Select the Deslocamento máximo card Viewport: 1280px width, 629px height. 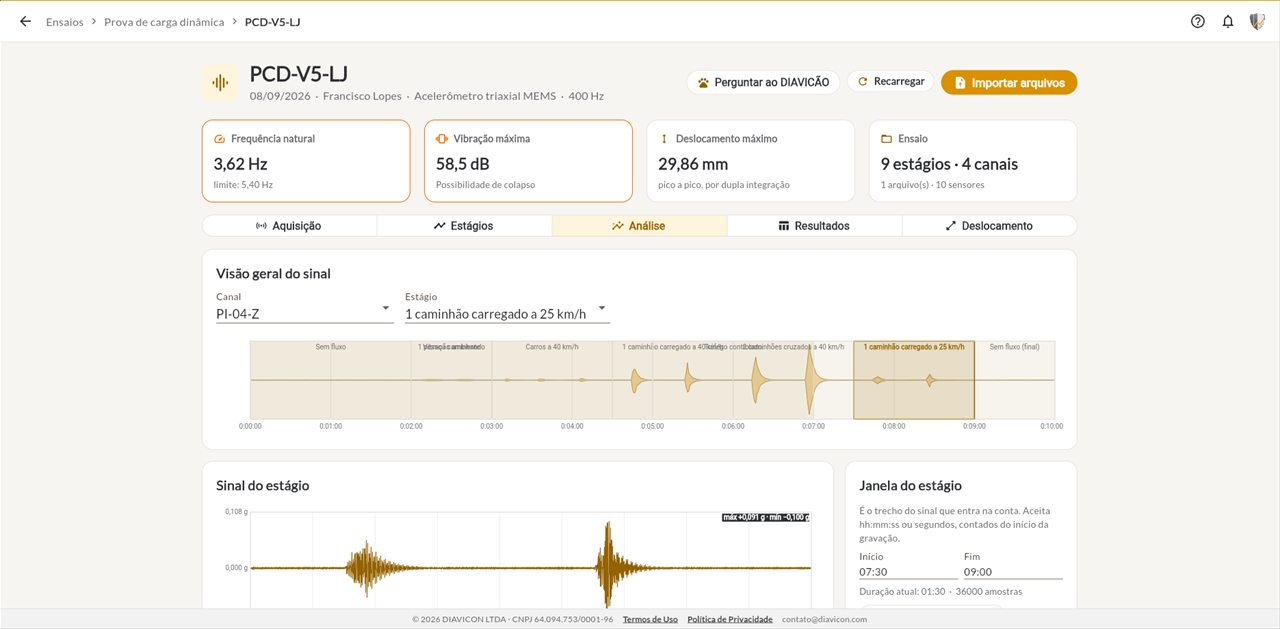750,161
